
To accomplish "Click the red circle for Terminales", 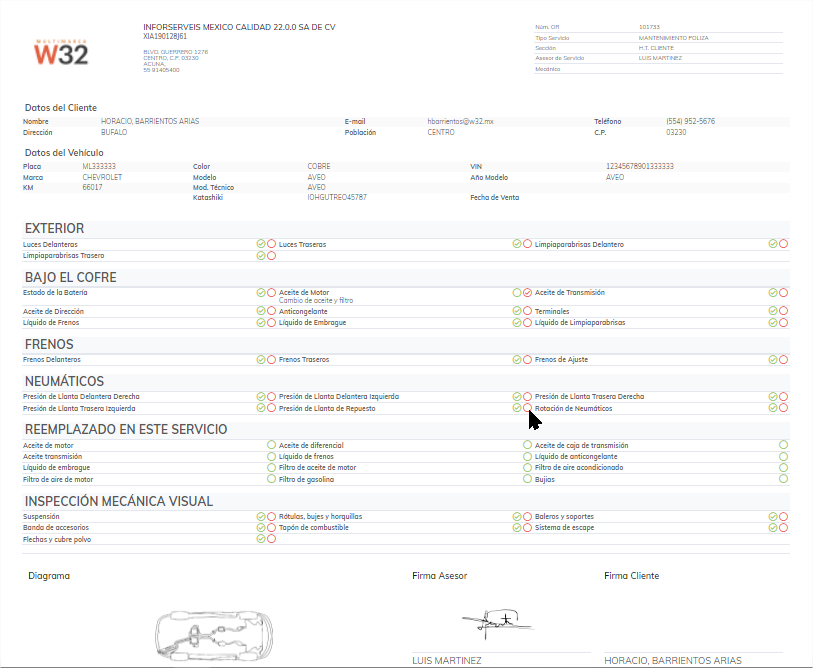I will tap(783, 311).
